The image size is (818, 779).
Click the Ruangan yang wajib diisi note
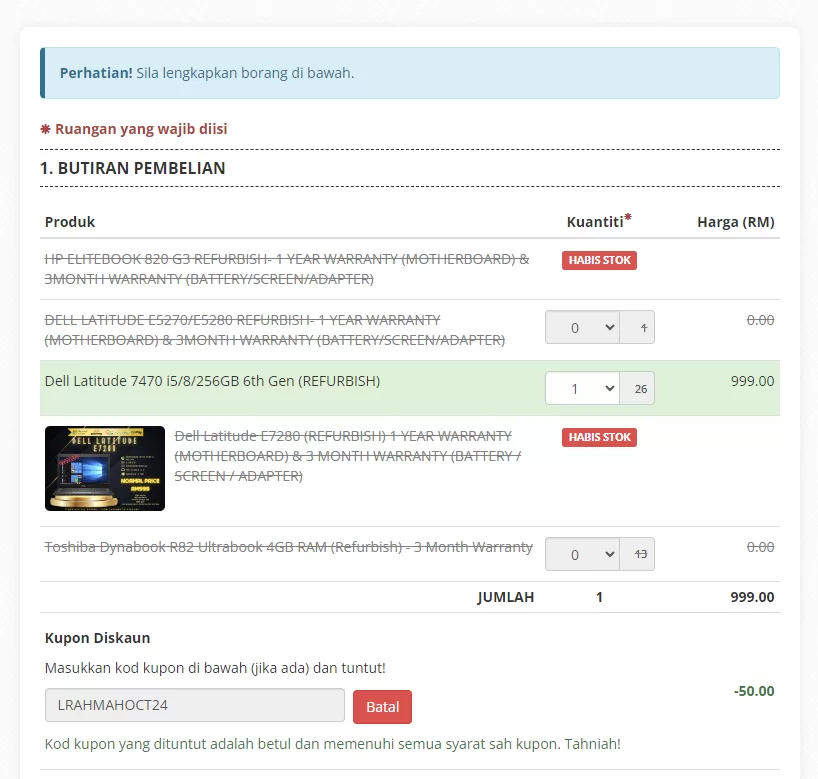point(134,129)
